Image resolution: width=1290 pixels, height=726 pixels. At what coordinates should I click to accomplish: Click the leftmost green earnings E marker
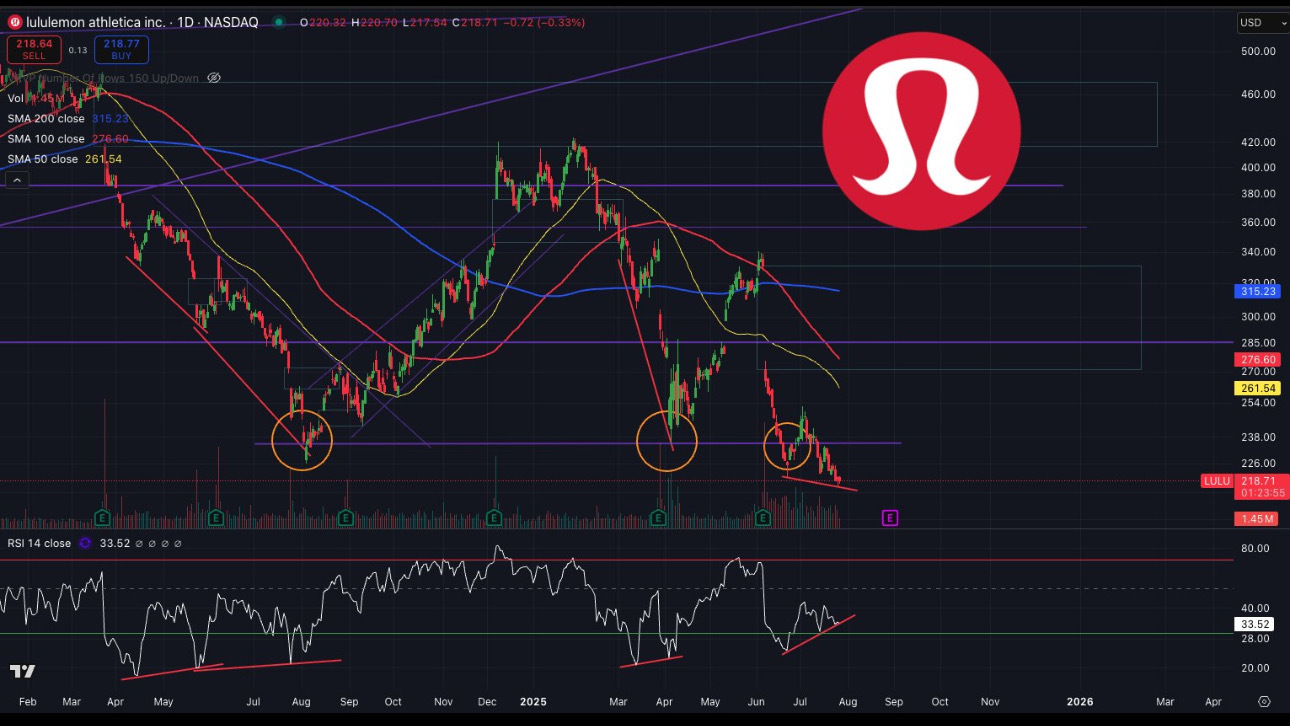click(102, 517)
